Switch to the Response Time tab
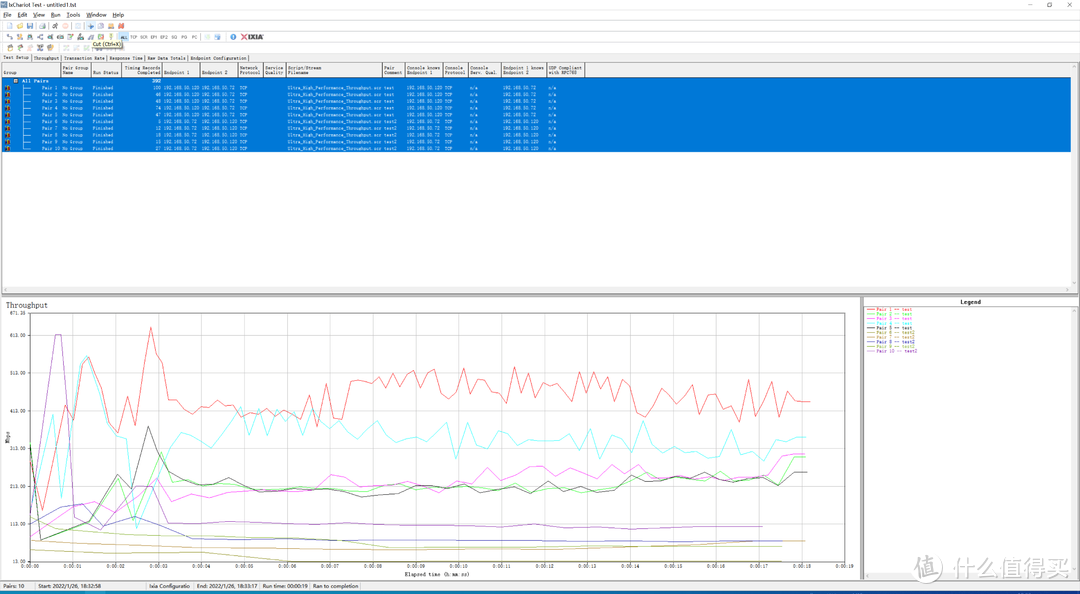1080x594 pixels. (x=124, y=58)
